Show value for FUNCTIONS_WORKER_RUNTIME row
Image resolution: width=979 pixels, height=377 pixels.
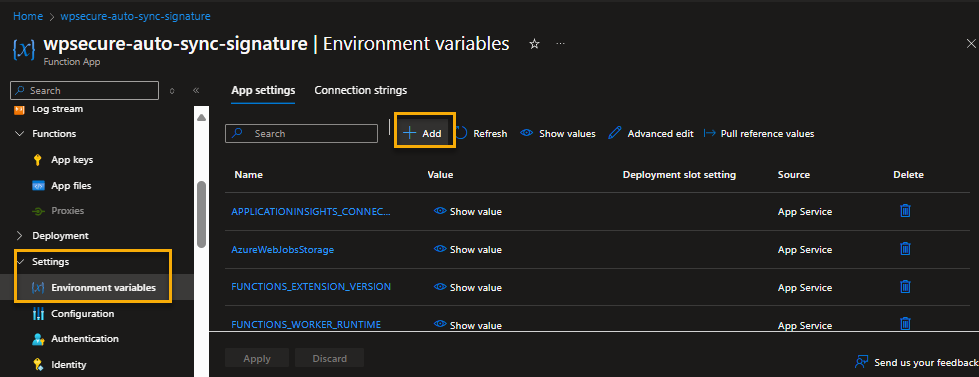468,325
